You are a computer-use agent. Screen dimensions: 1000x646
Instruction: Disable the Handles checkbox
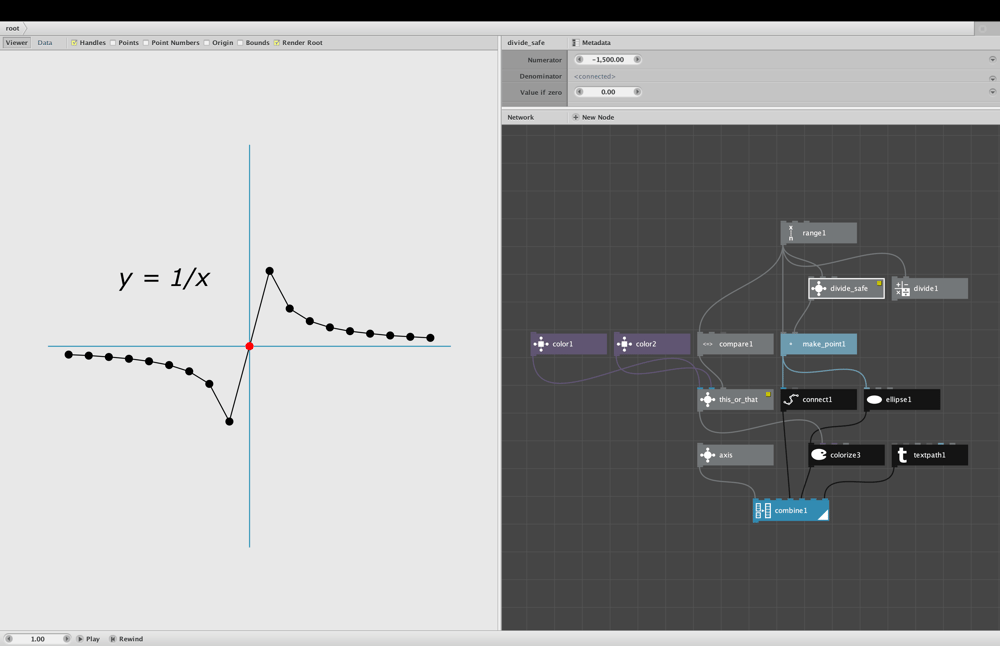pos(74,43)
